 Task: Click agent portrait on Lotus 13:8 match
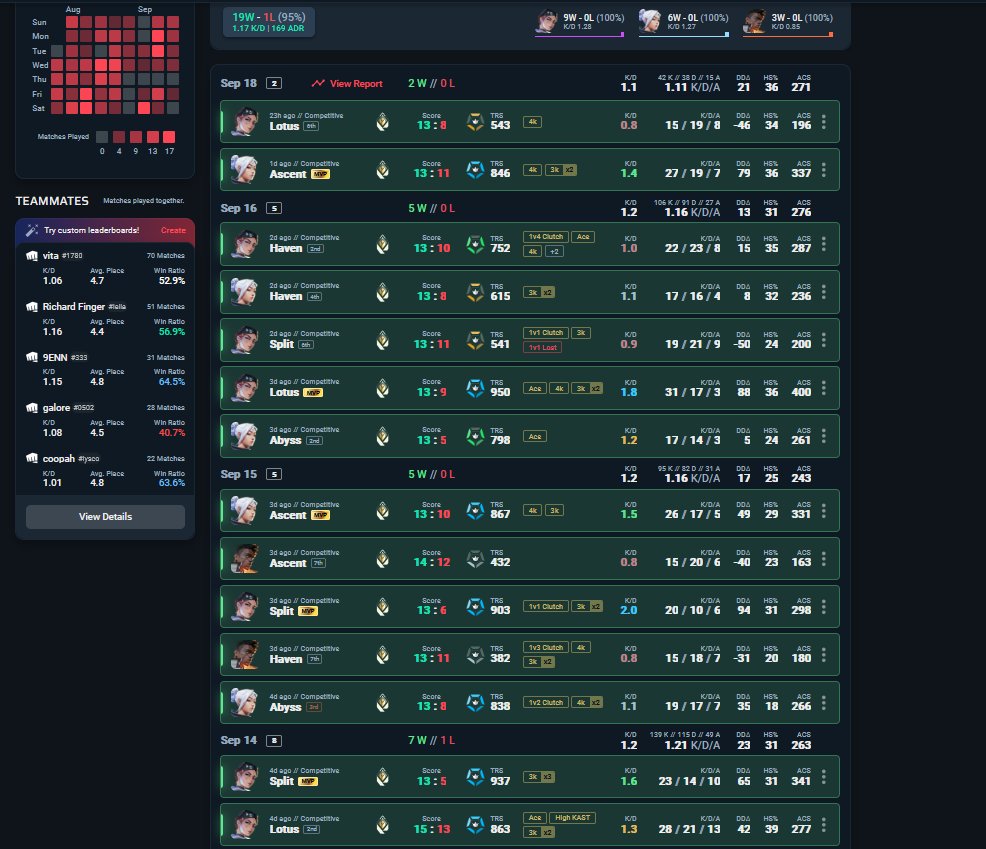pyautogui.click(x=244, y=122)
